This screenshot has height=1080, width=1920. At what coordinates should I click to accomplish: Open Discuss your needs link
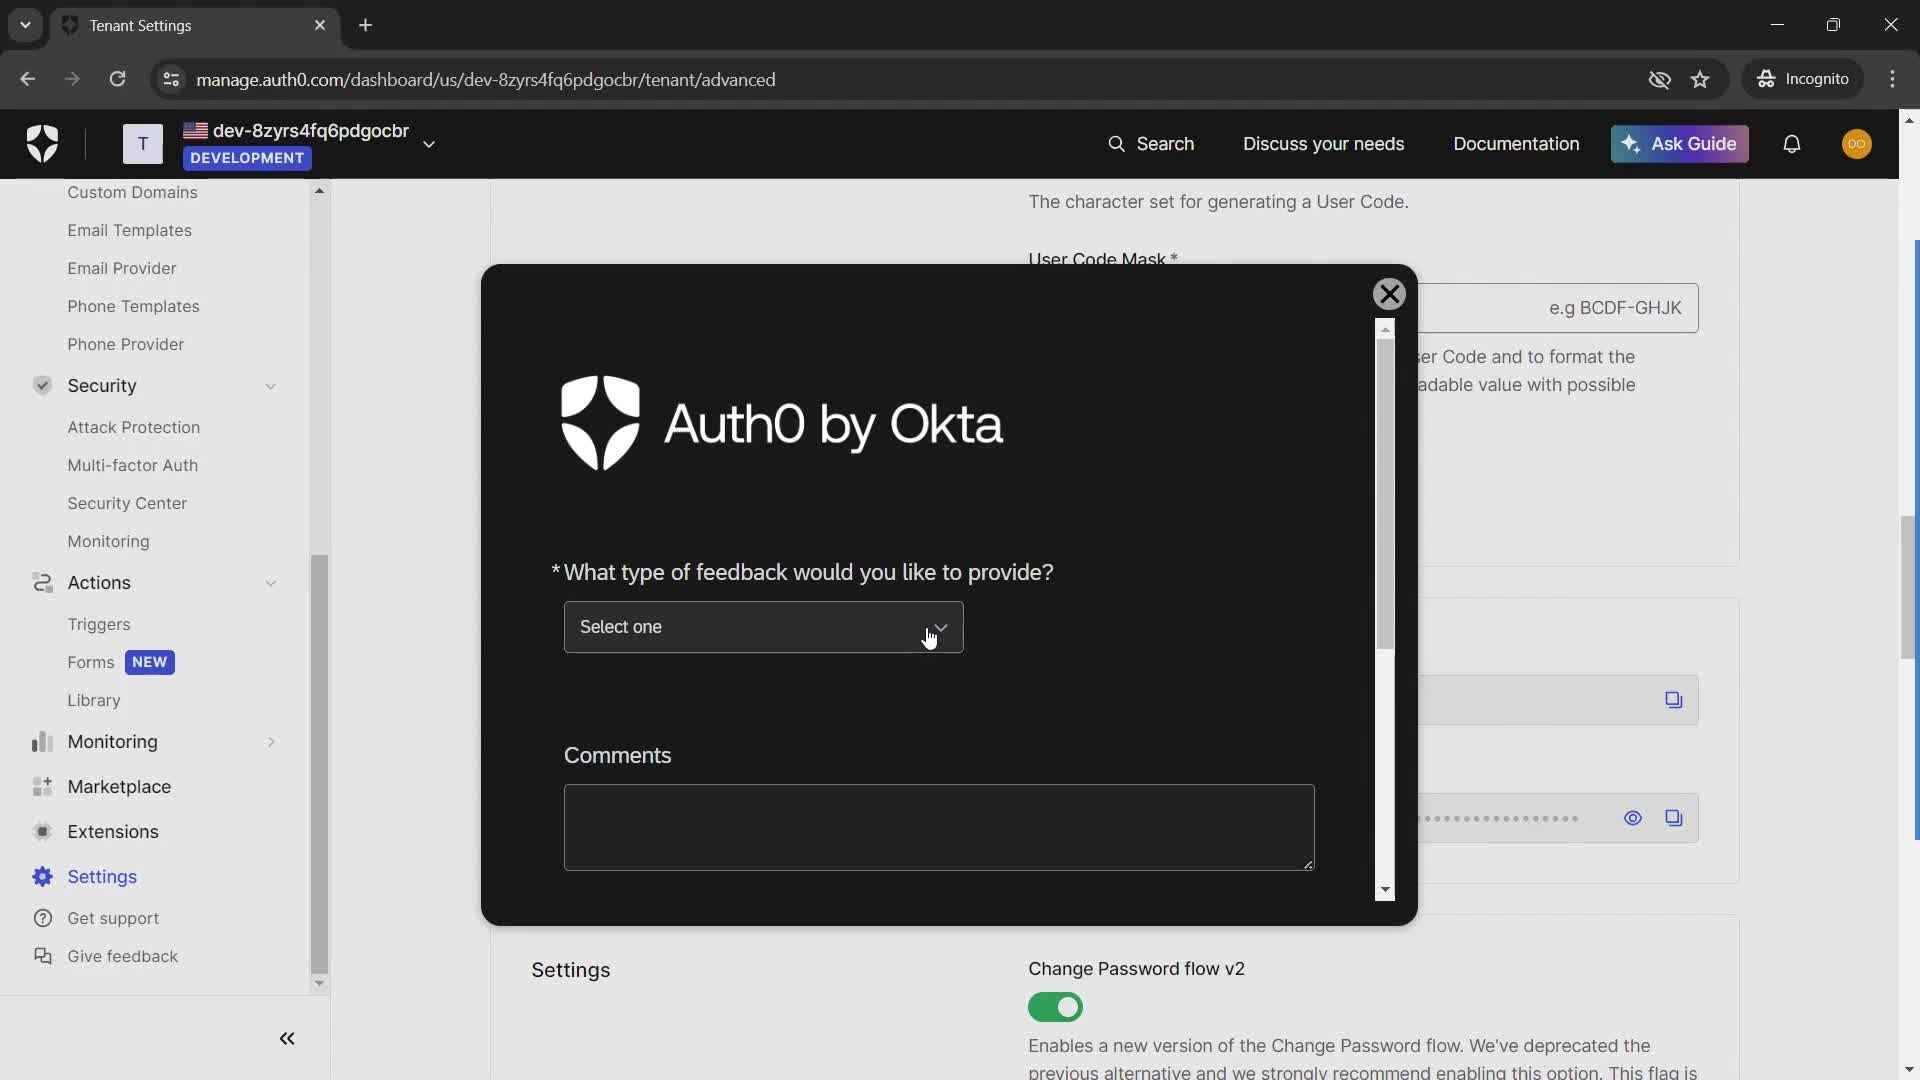(1323, 144)
